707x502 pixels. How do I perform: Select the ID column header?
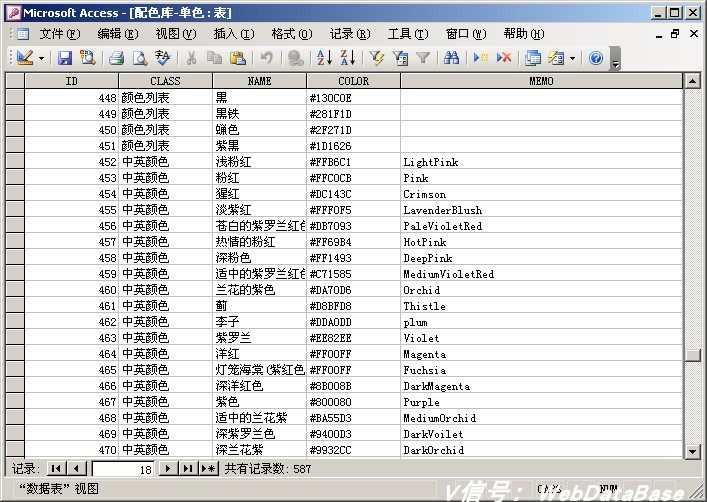[72, 81]
